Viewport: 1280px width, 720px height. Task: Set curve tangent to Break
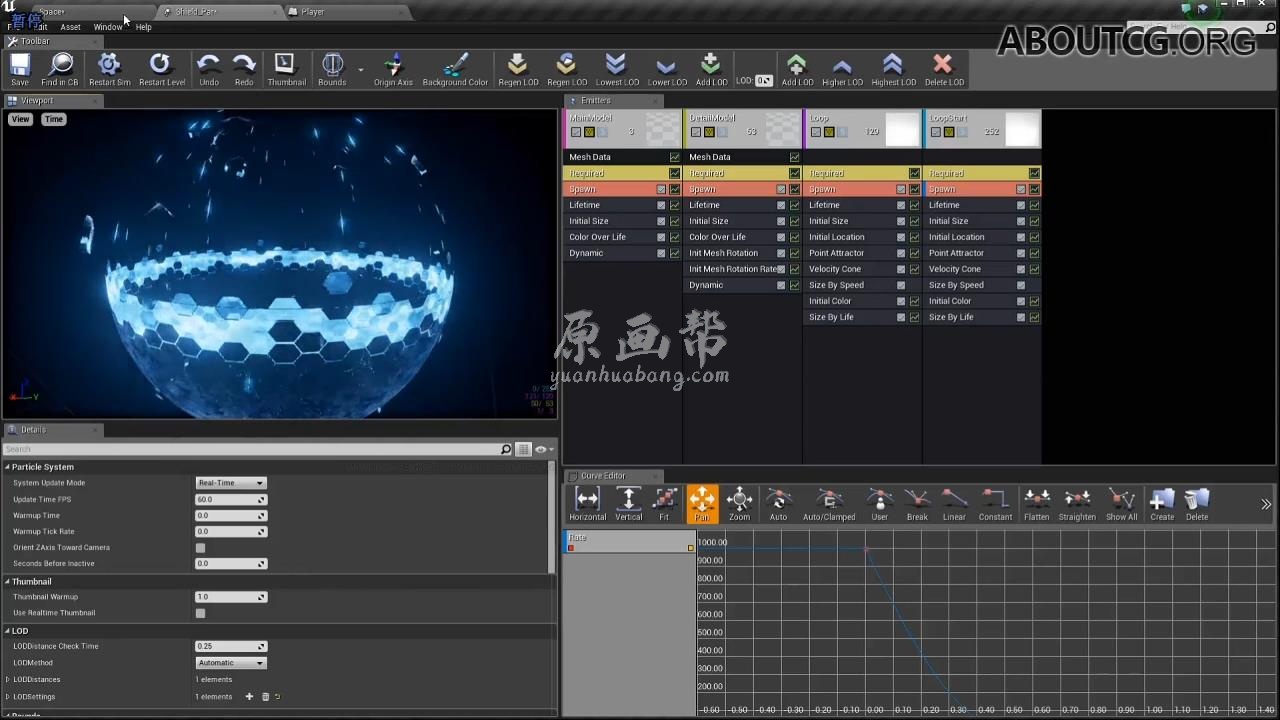pyautogui.click(x=917, y=504)
